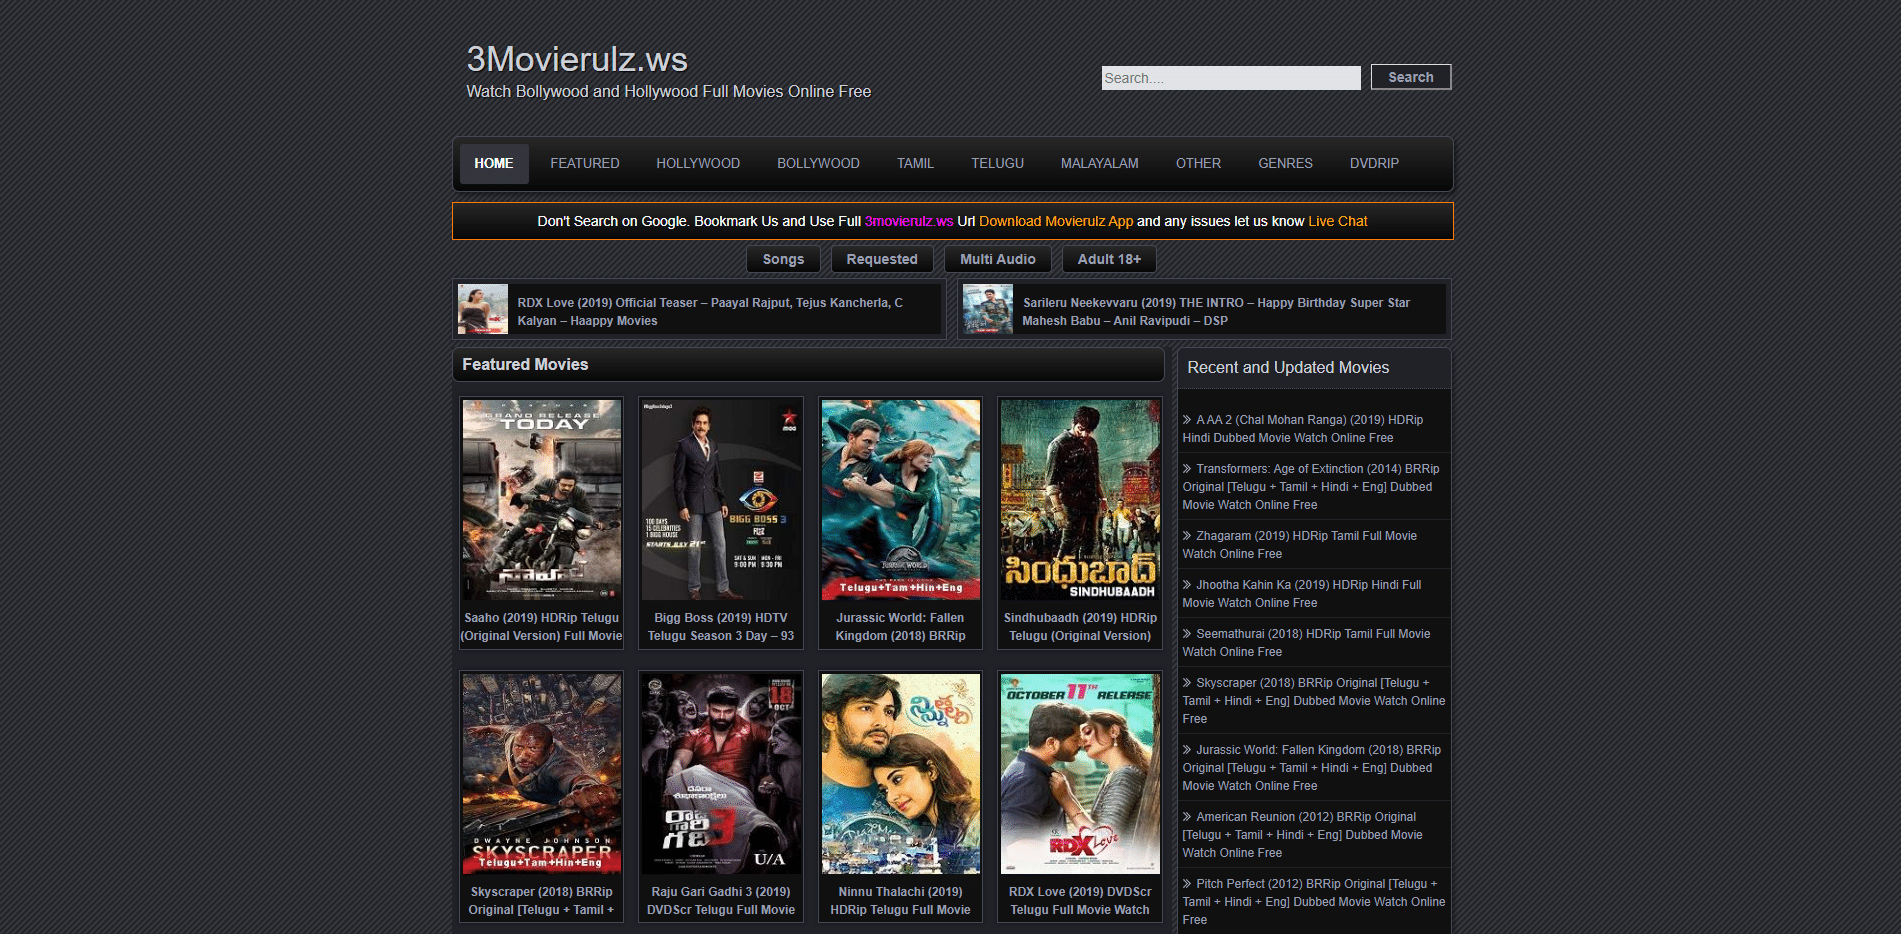The height and width of the screenshot is (934, 1901).
Task: Open Sarileru Neekevvaru intro thumbnail
Action: click(988, 309)
